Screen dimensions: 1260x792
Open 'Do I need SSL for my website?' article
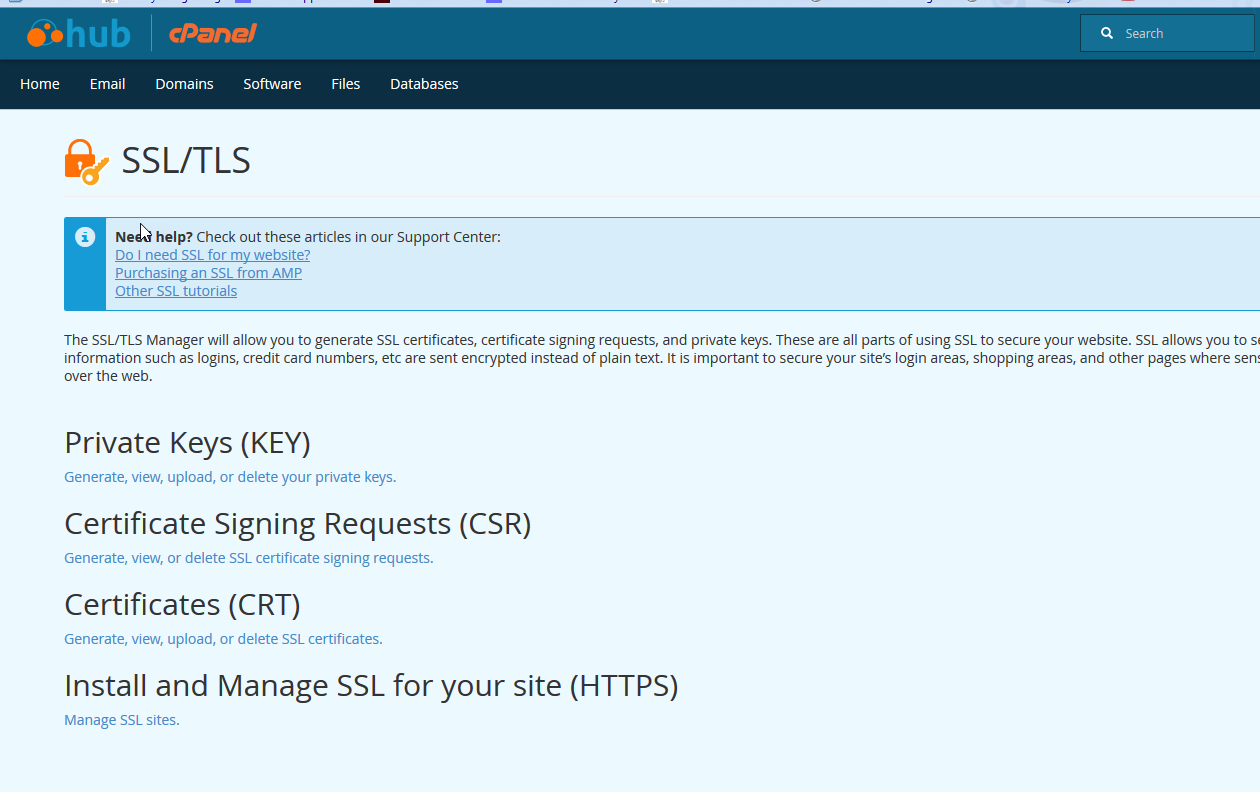coord(212,255)
